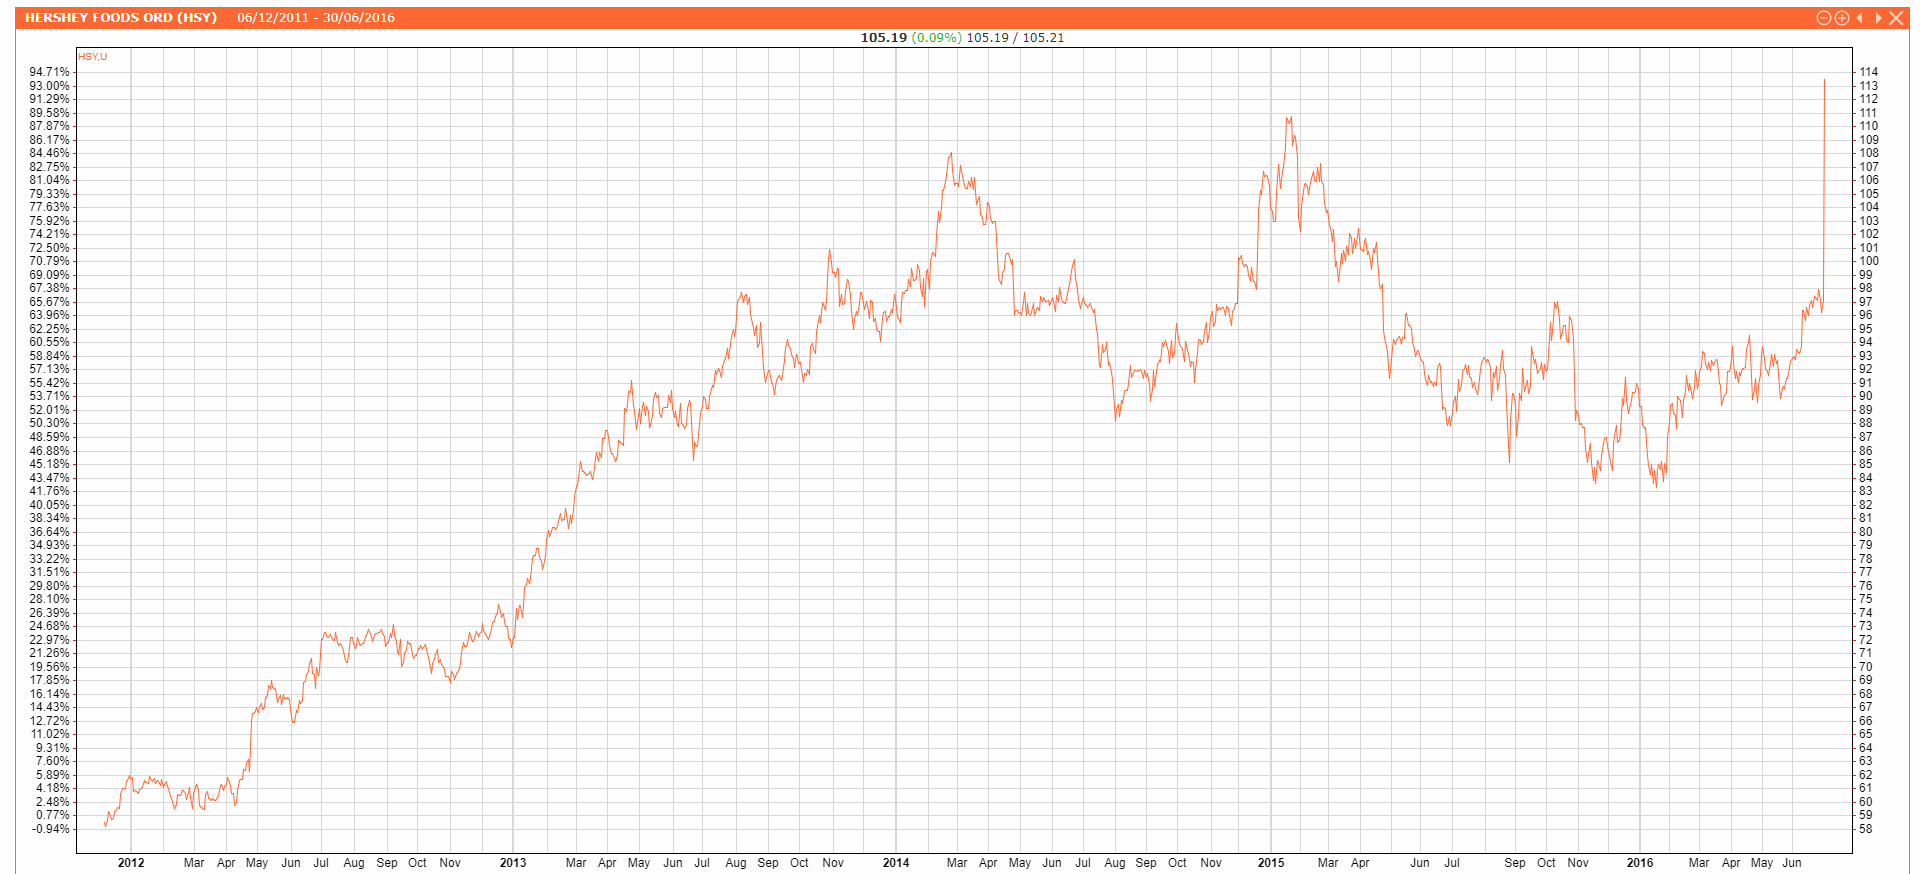Viewport: 1920px width, 874px height.
Task: Close the Hershey Foods chart panel
Action: 1896,18
